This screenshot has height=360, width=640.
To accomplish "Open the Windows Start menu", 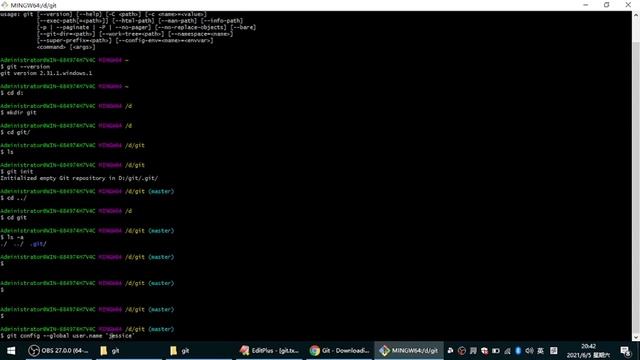I will [x=11, y=351].
